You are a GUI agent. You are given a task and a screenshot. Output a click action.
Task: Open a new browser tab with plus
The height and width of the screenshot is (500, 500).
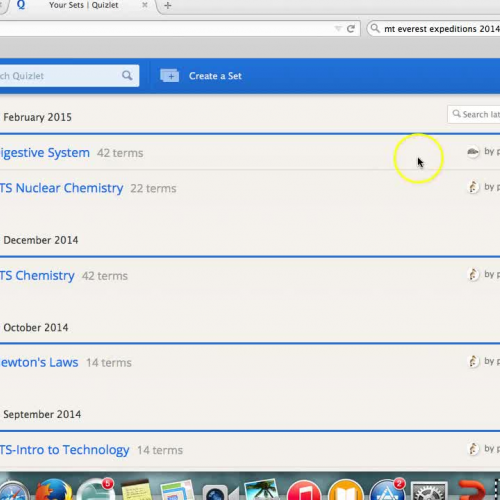point(168,5)
